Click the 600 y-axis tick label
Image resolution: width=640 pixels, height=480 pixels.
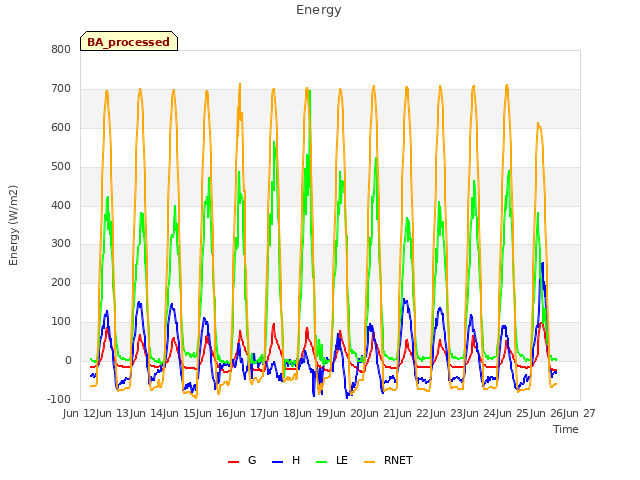(61, 127)
